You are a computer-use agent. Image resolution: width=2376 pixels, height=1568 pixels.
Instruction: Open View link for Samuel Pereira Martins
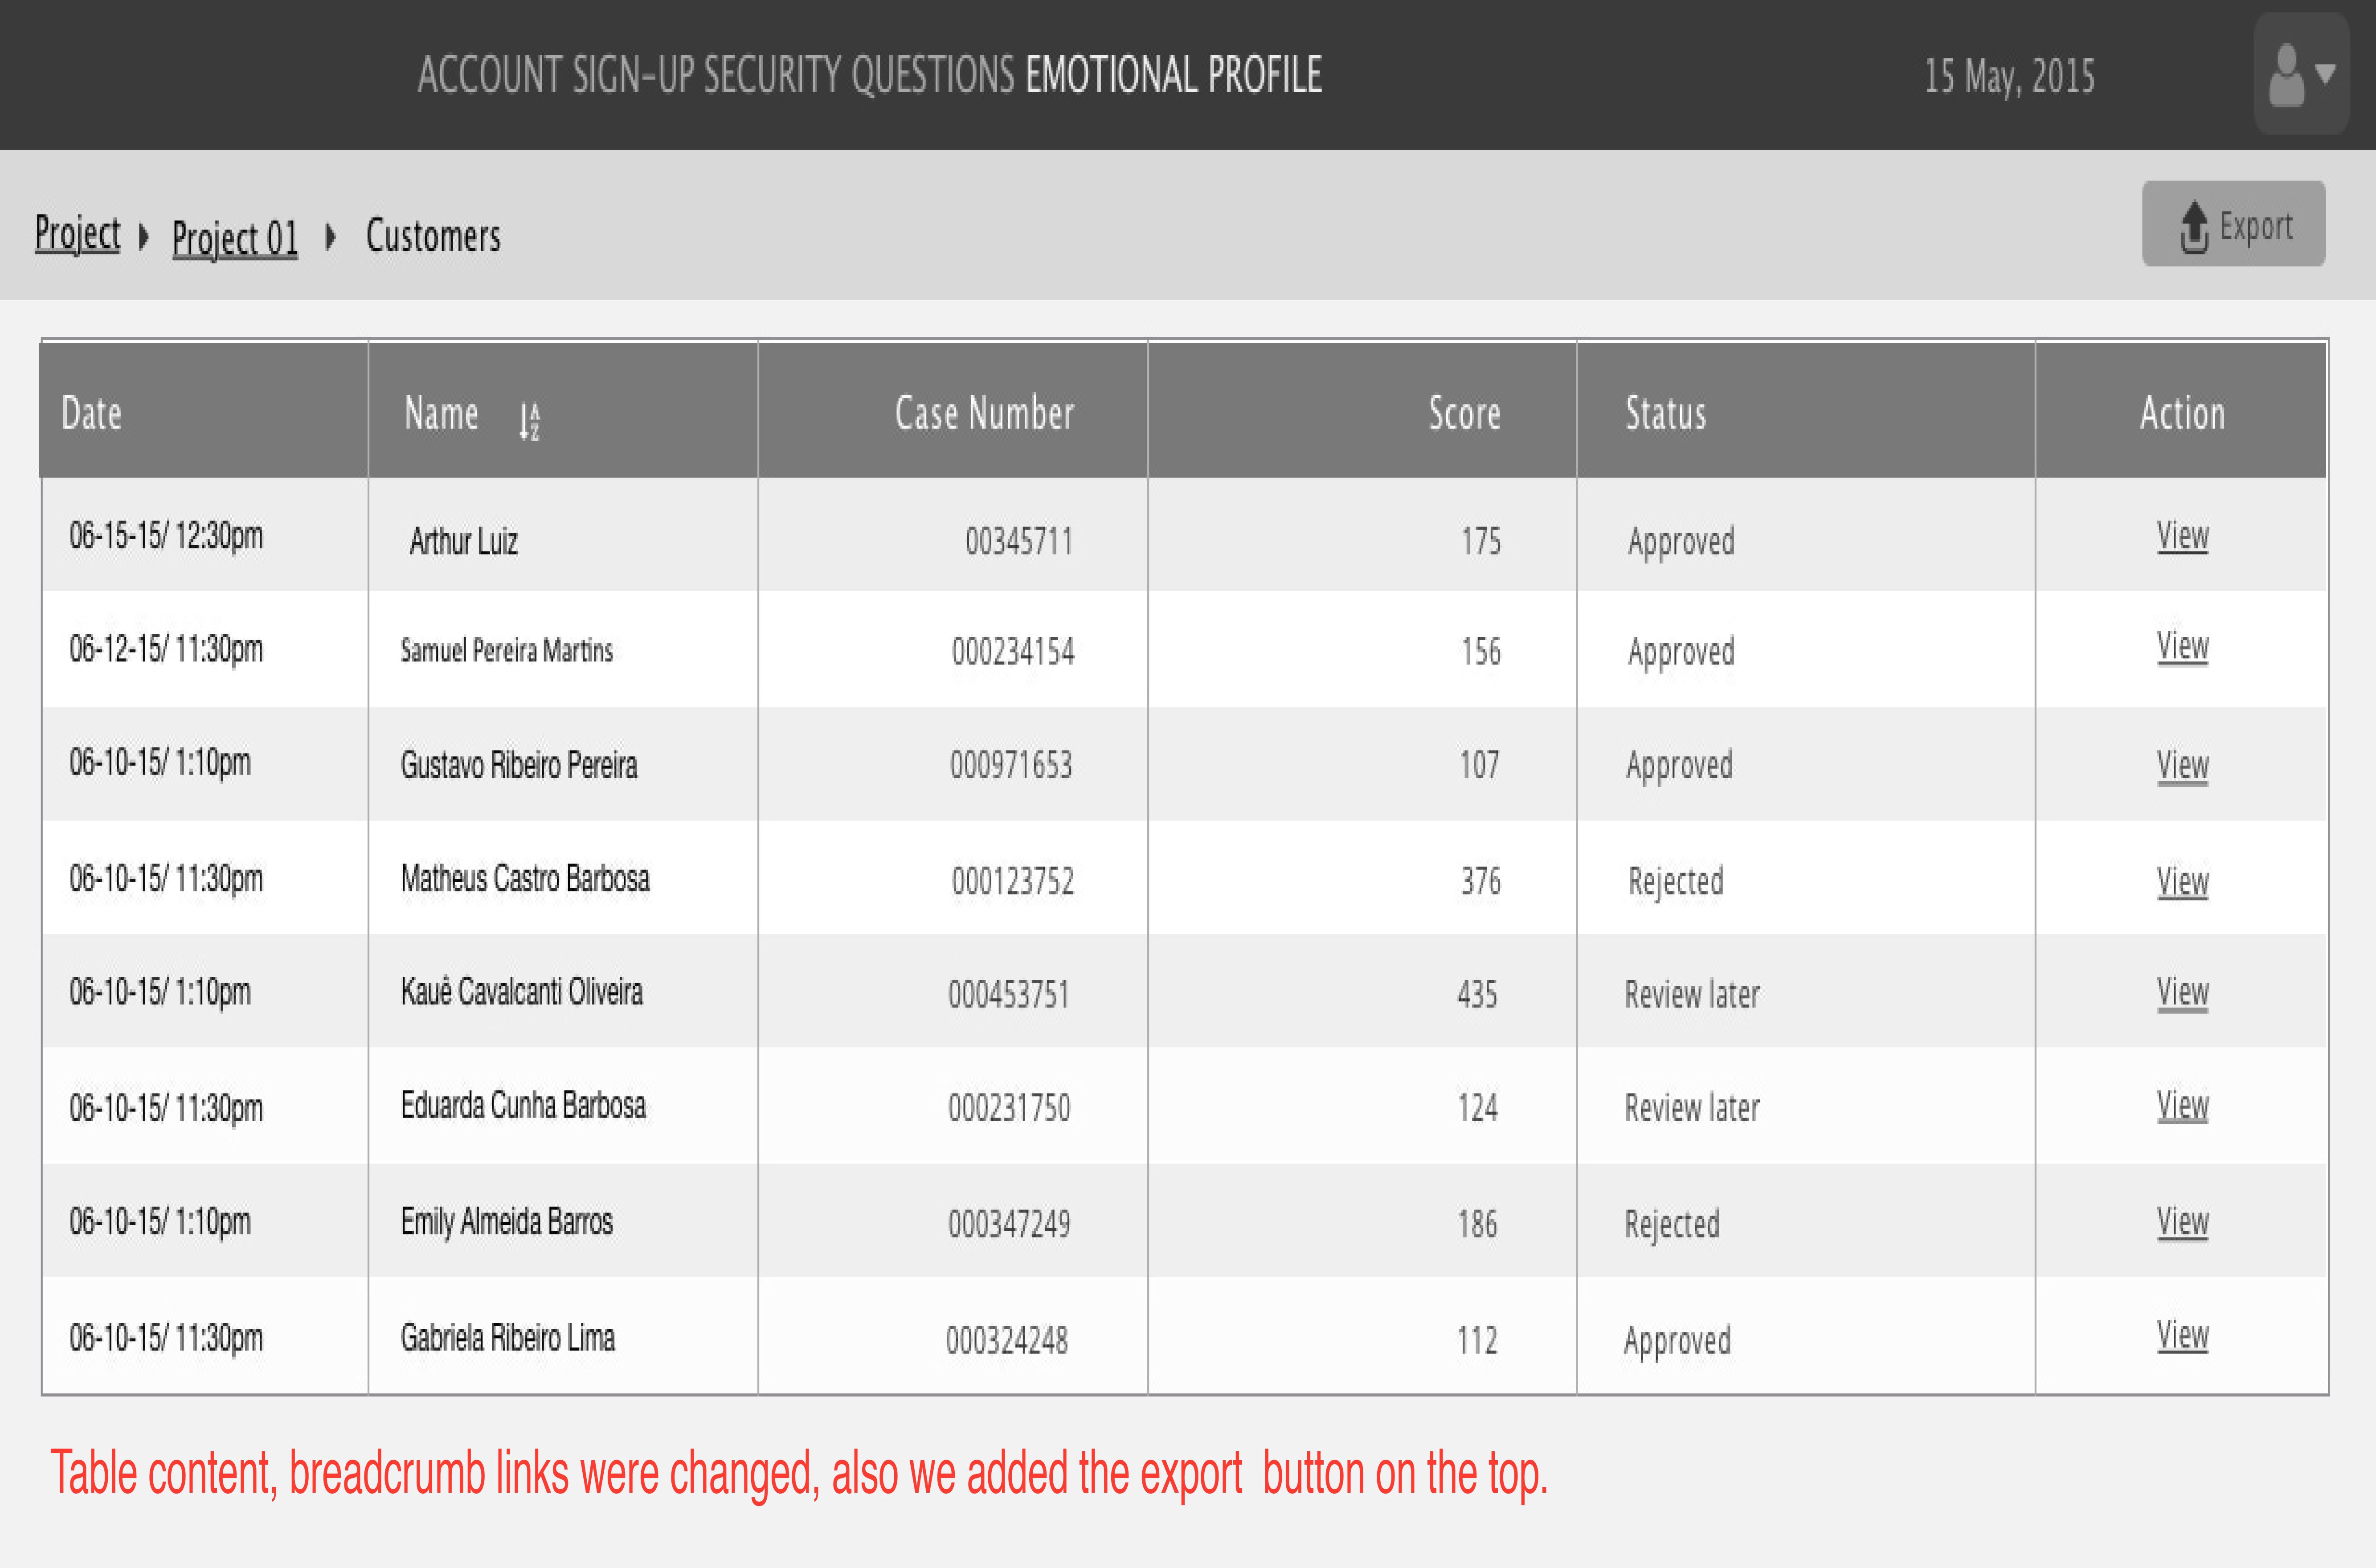click(x=2182, y=646)
